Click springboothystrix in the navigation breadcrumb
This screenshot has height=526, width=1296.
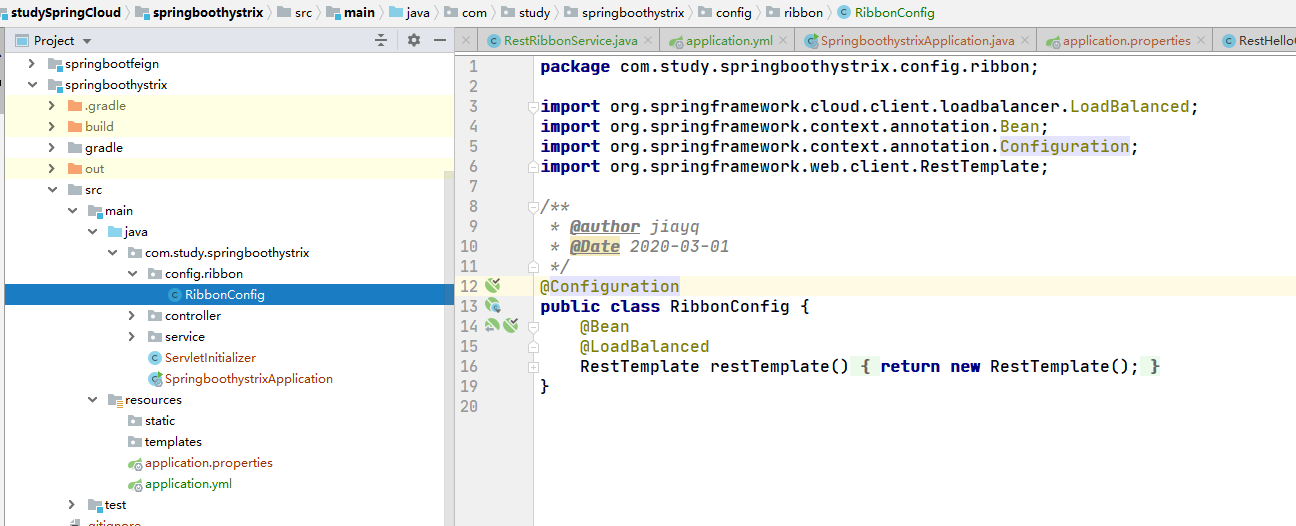tap(207, 13)
